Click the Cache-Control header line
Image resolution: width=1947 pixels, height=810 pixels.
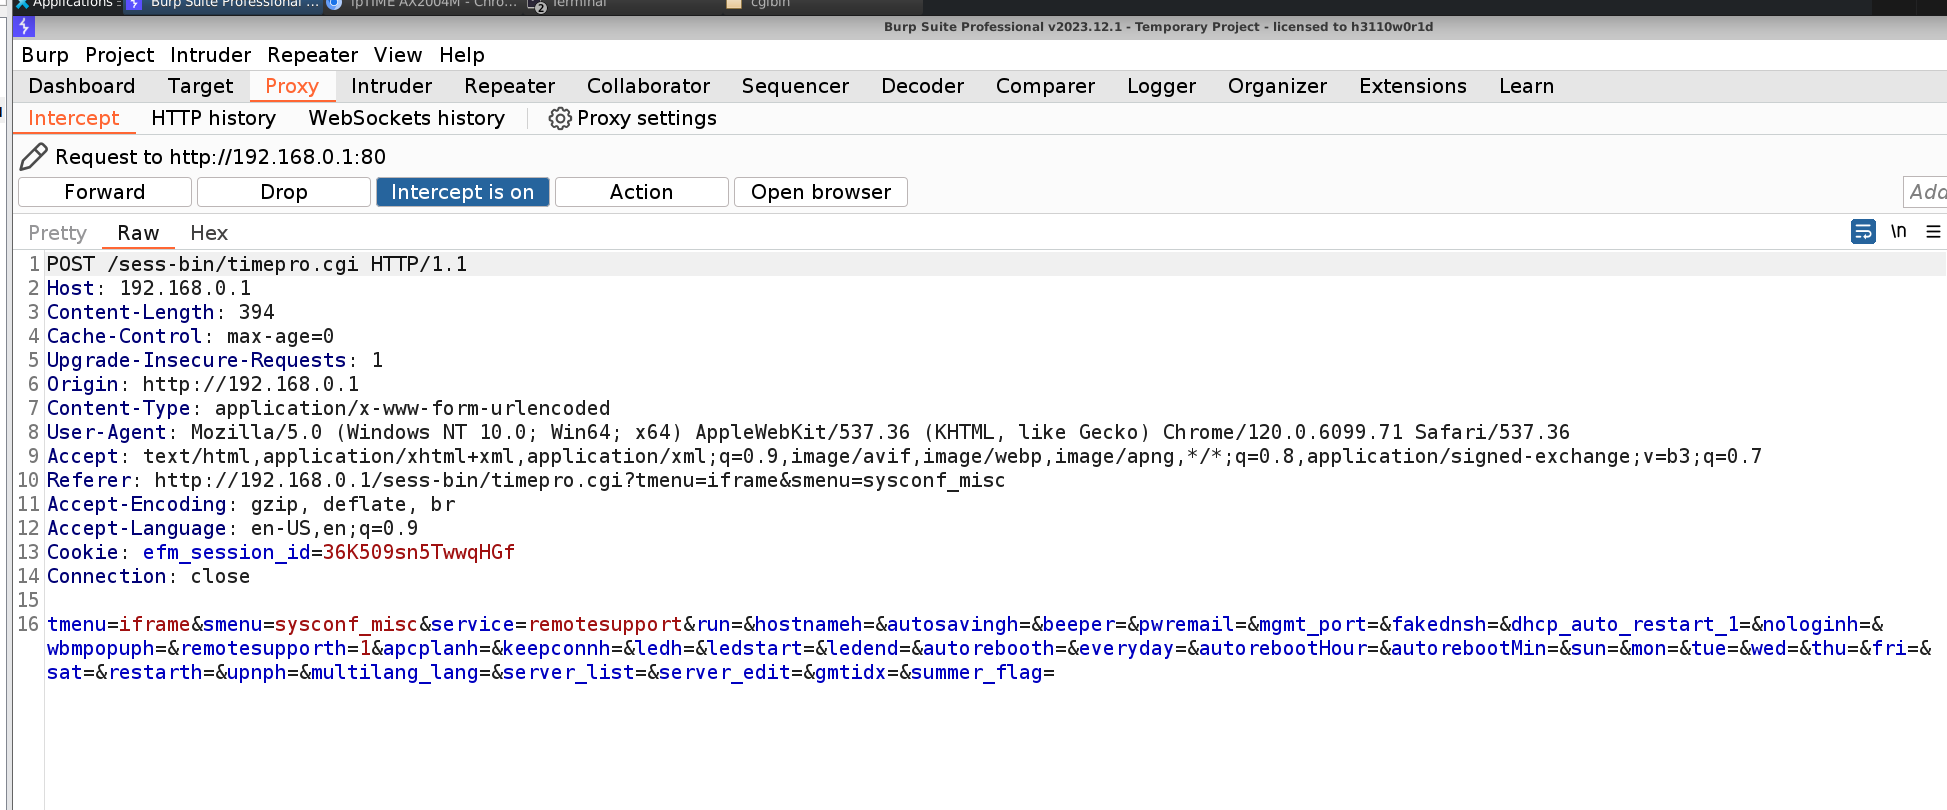(191, 336)
